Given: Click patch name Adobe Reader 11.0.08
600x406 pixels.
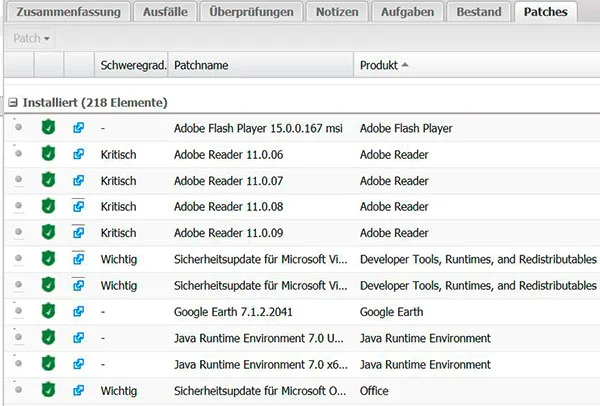Looking at the screenshot, I should point(228,207).
